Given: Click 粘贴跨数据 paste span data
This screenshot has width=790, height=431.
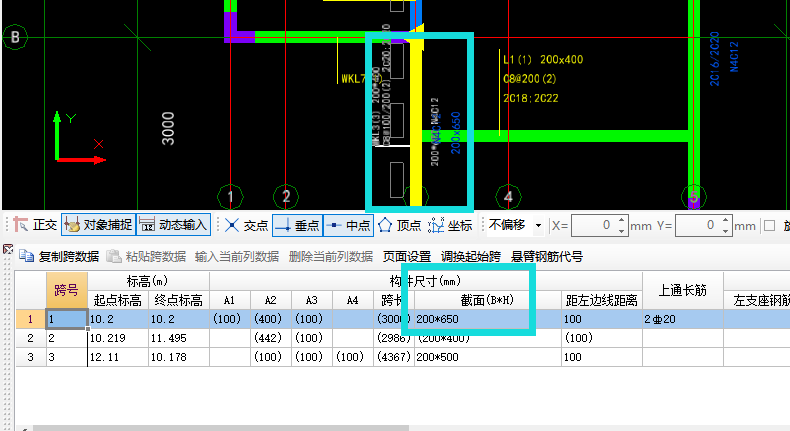Looking at the screenshot, I should pos(146,257).
